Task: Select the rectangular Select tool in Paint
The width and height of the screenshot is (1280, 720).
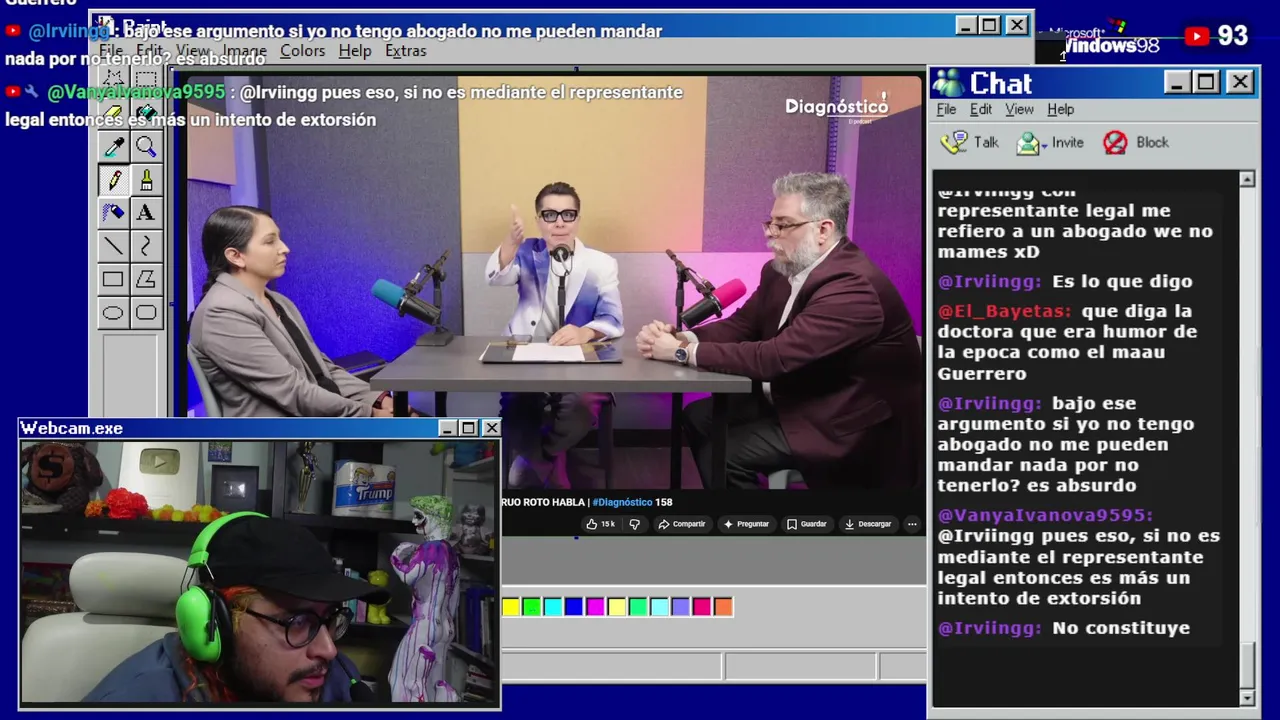Action: tap(146, 79)
